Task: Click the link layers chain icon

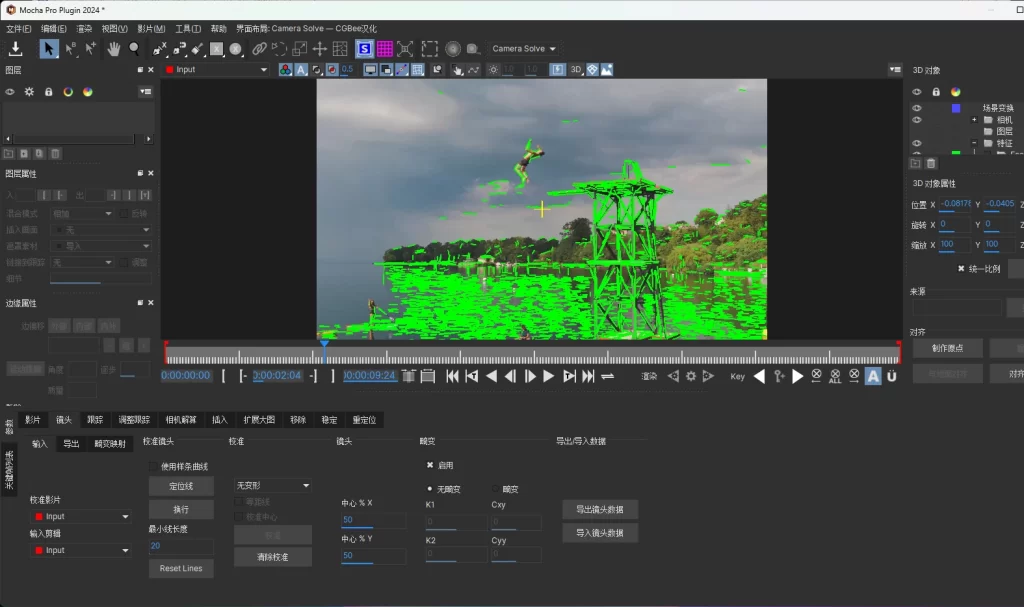Action: click(x=259, y=48)
